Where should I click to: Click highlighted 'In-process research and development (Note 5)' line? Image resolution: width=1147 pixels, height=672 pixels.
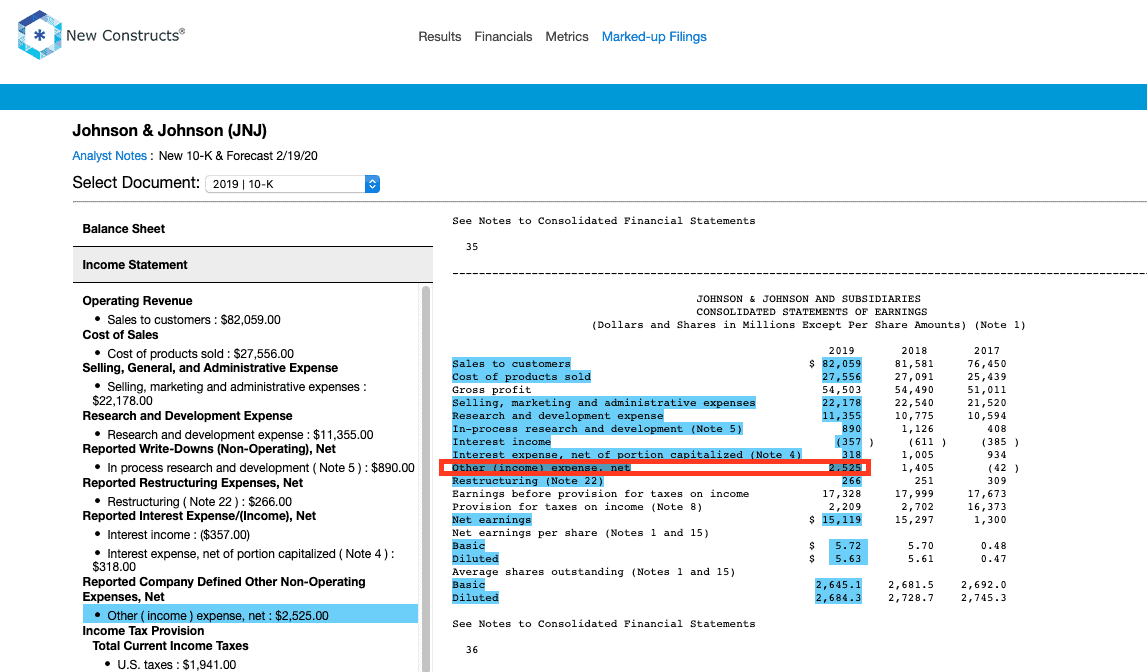tap(597, 429)
